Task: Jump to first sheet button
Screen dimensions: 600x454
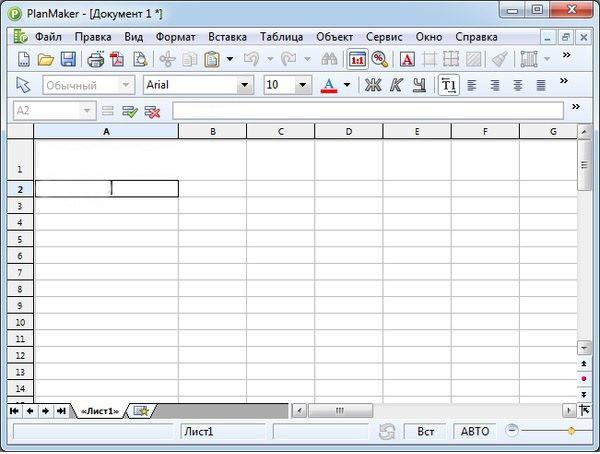Action: (x=14, y=411)
